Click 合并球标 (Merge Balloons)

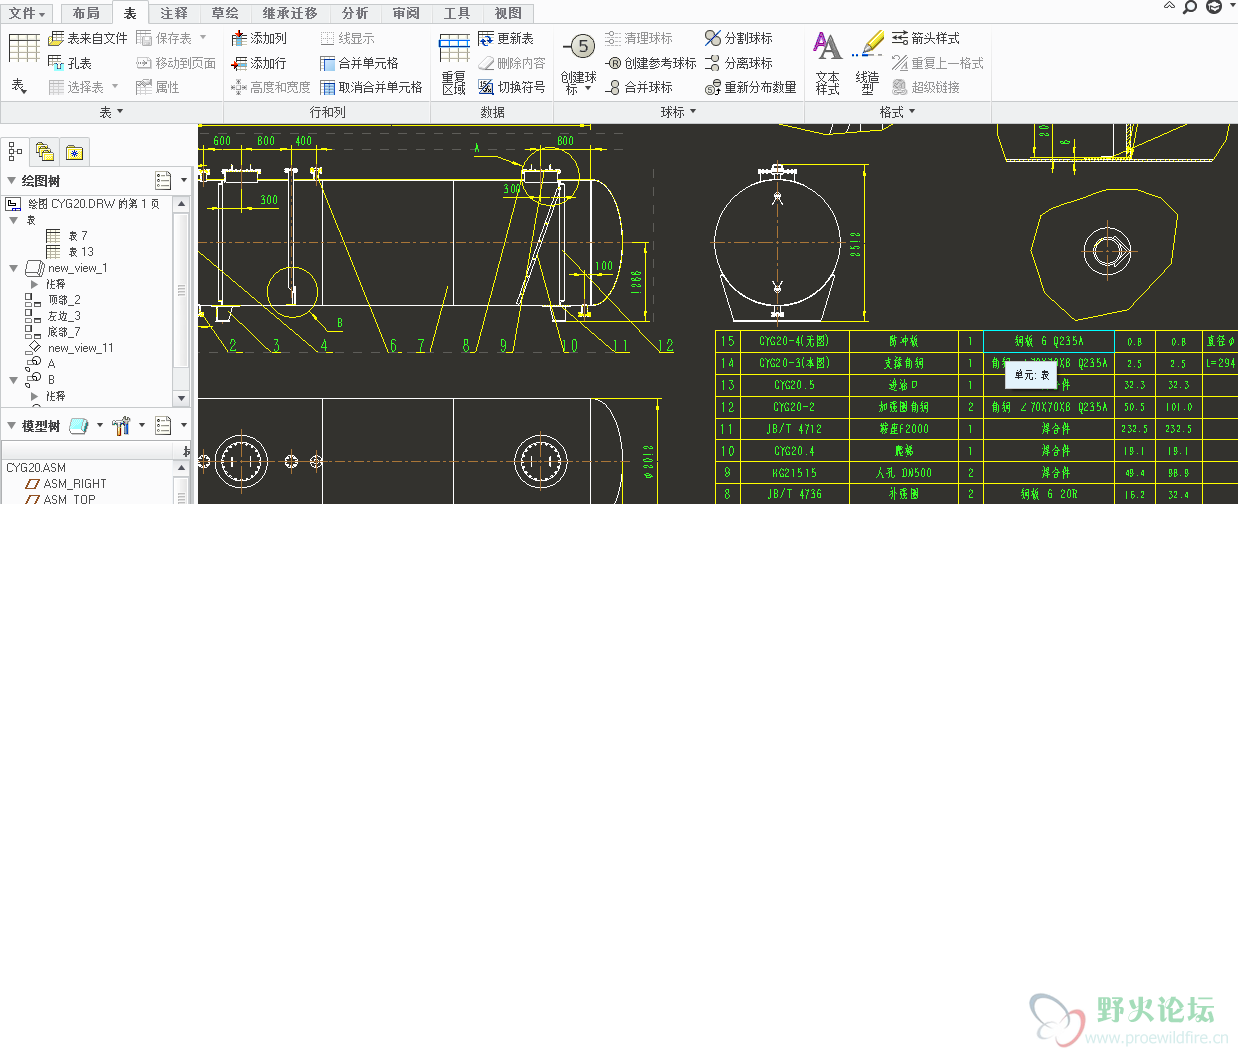point(639,87)
